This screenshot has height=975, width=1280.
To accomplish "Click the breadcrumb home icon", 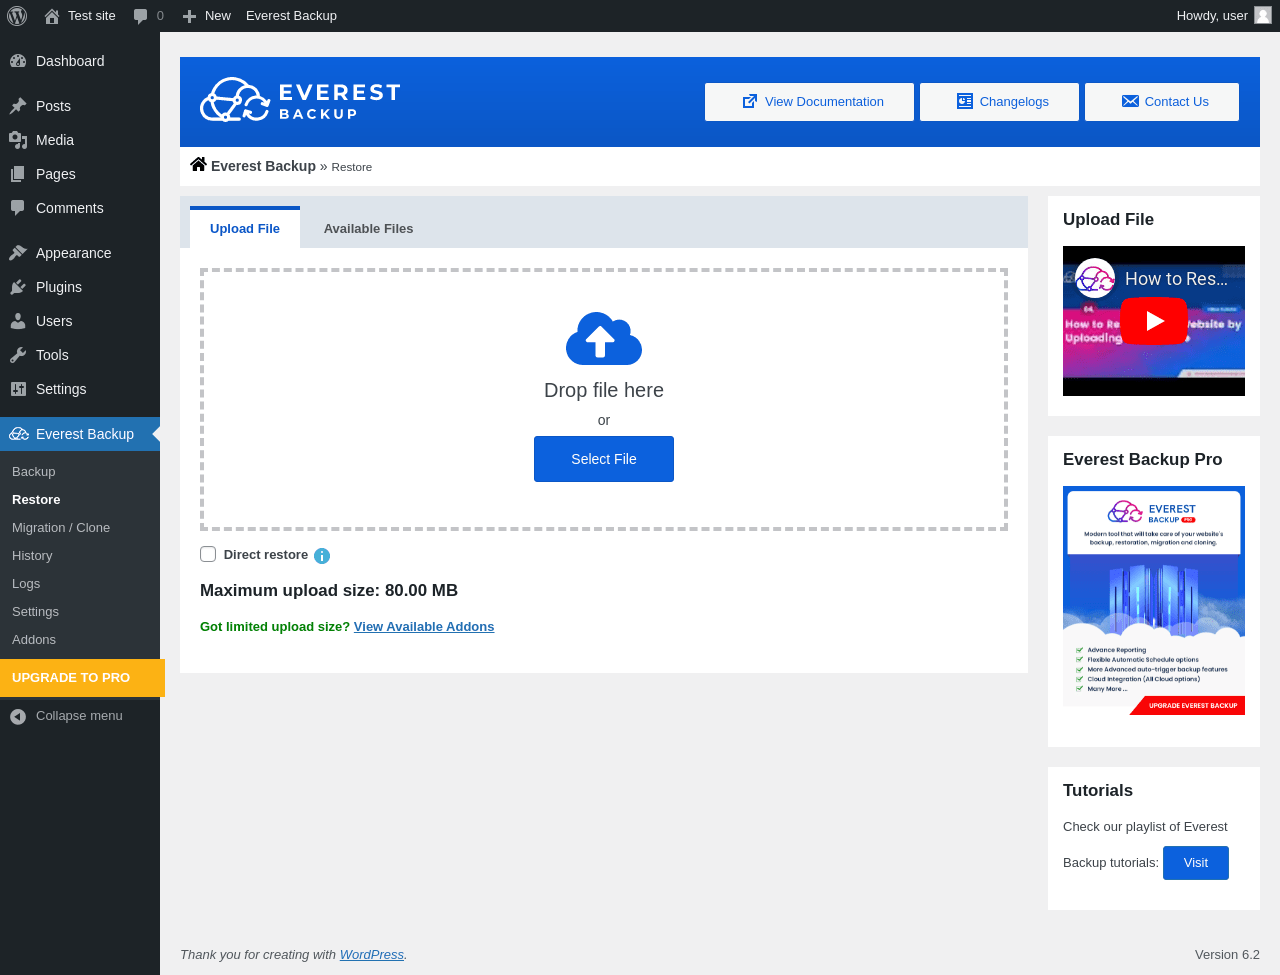I will [198, 165].
